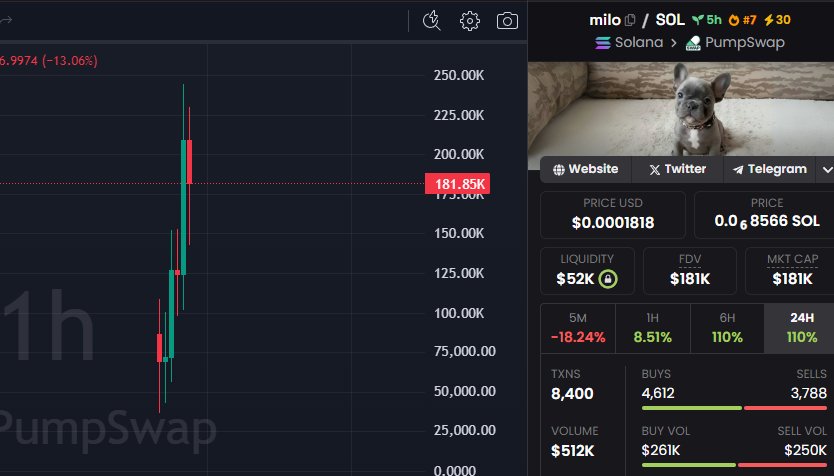Click the MKT CAP $181K box
This screenshot has height=476, width=834.
(790, 271)
